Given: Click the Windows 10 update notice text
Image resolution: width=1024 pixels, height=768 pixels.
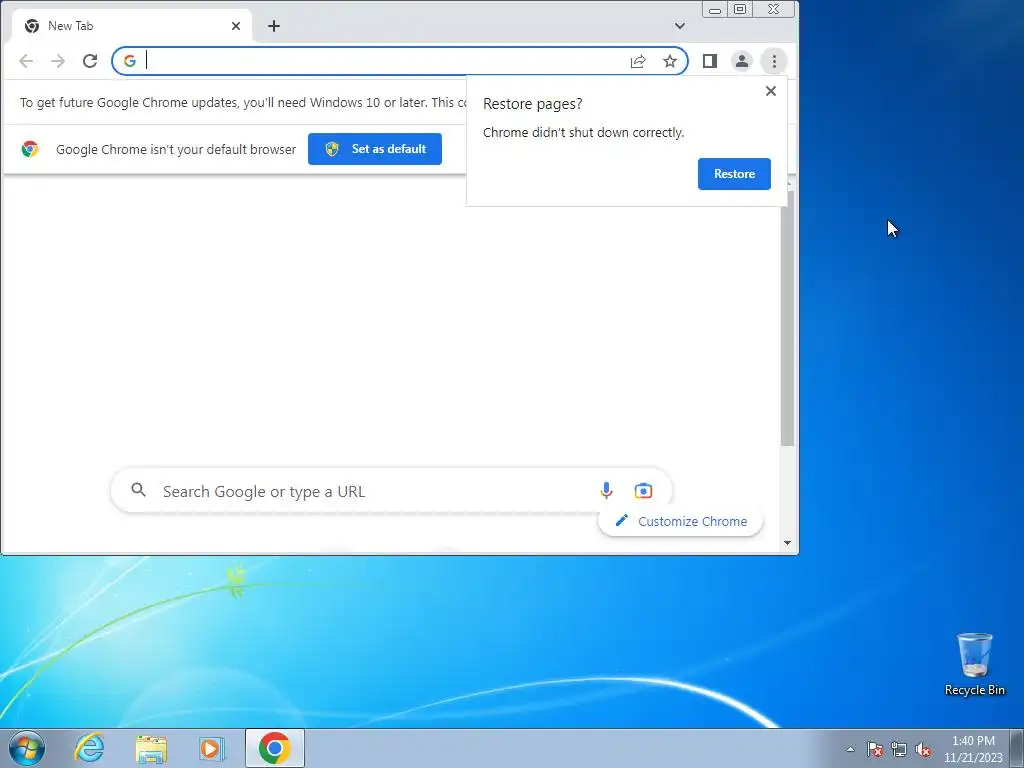Looking at the screenshot, I should (243, 103).
